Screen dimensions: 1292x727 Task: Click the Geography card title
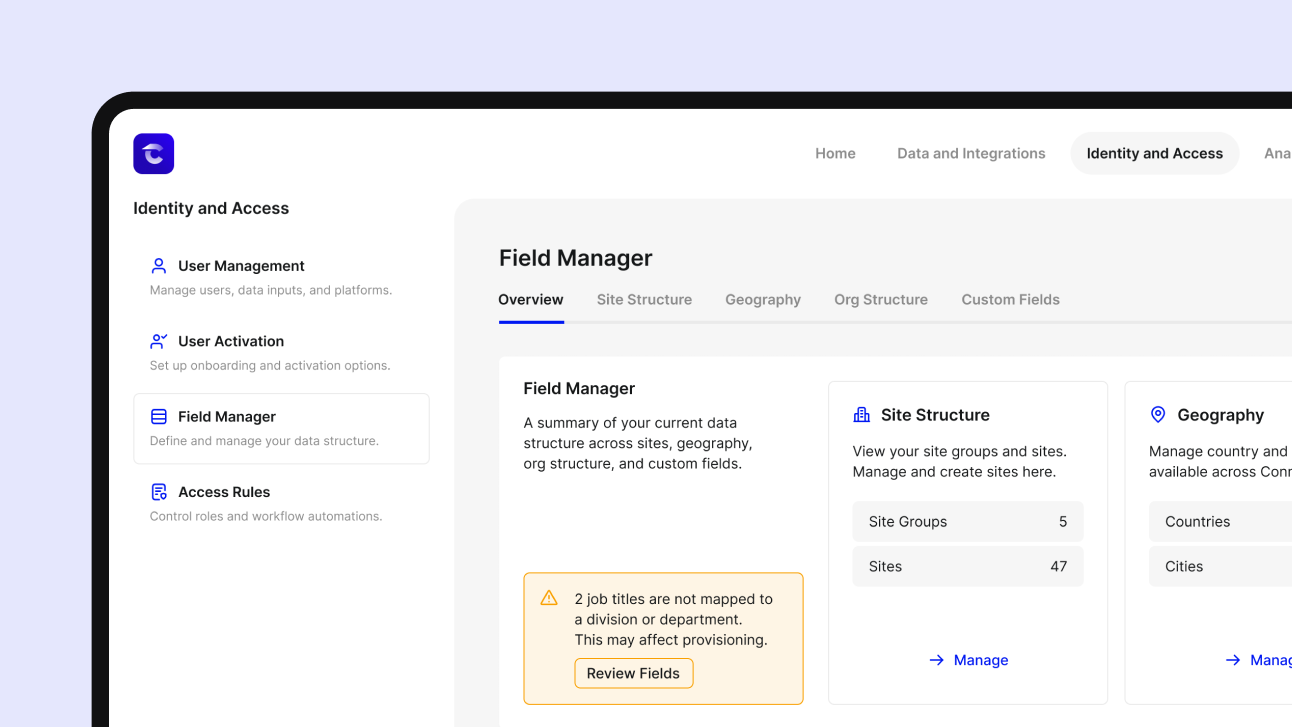1220,415
